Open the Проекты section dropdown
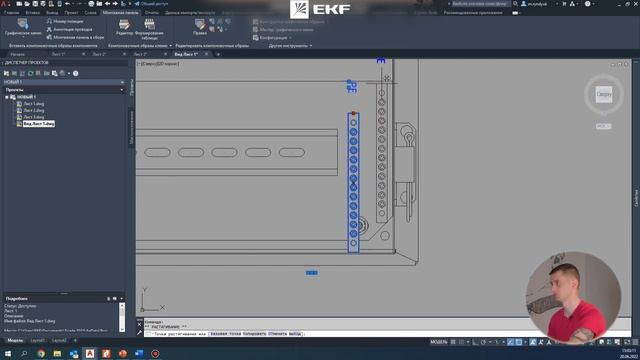The width and height of the screenshot is (640, 360). click(x=122, y=90)
